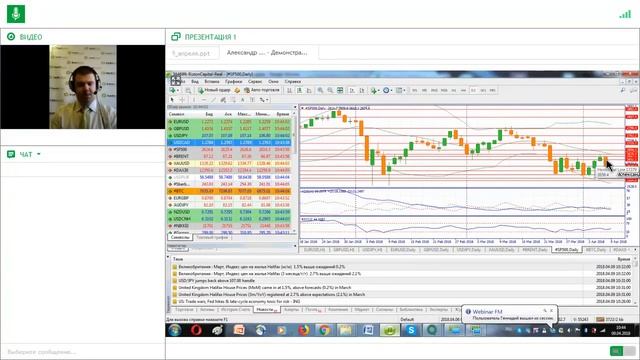Screen dimensions: 640x360
Task: Click the presenter video thumbnail
Action: pyautogui.click(x=83, y=87)
